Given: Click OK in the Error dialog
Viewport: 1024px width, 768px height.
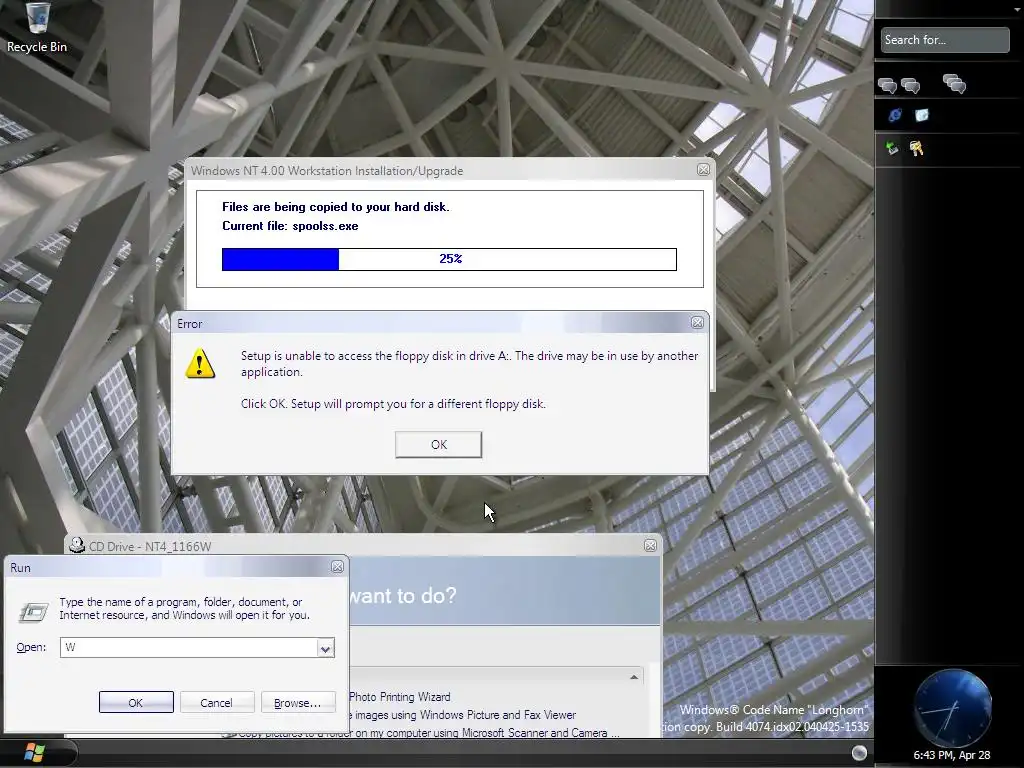Looking at the screenshot, I should (438, 445).
